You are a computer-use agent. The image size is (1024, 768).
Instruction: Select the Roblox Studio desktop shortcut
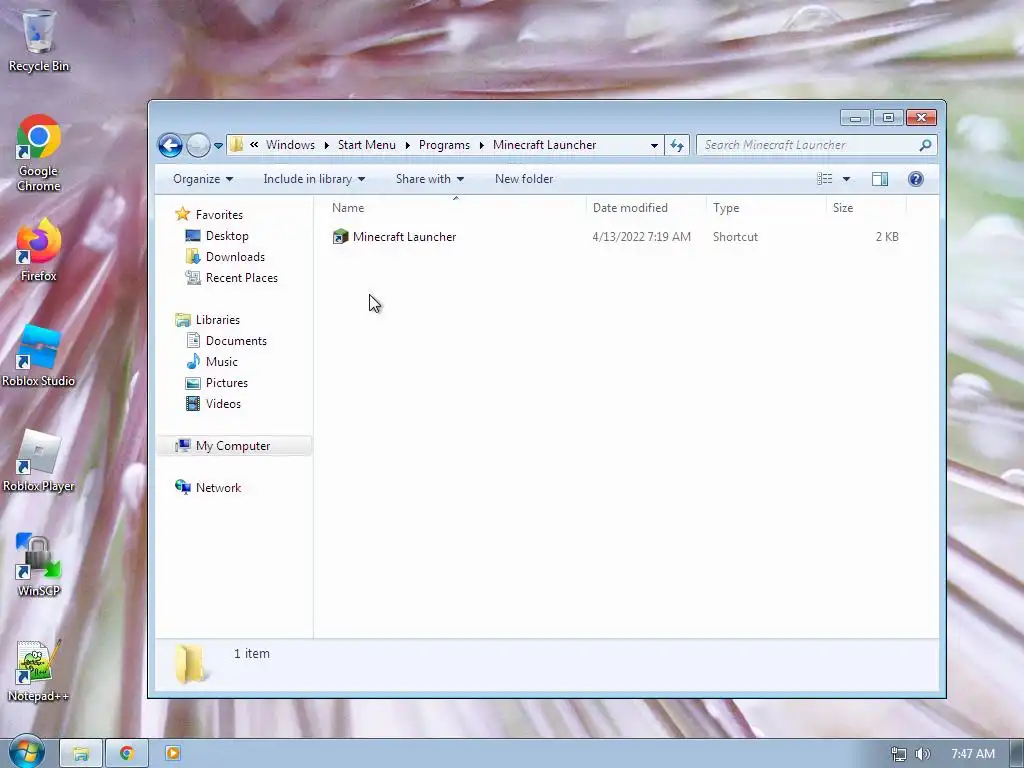[x=39, y=357]
